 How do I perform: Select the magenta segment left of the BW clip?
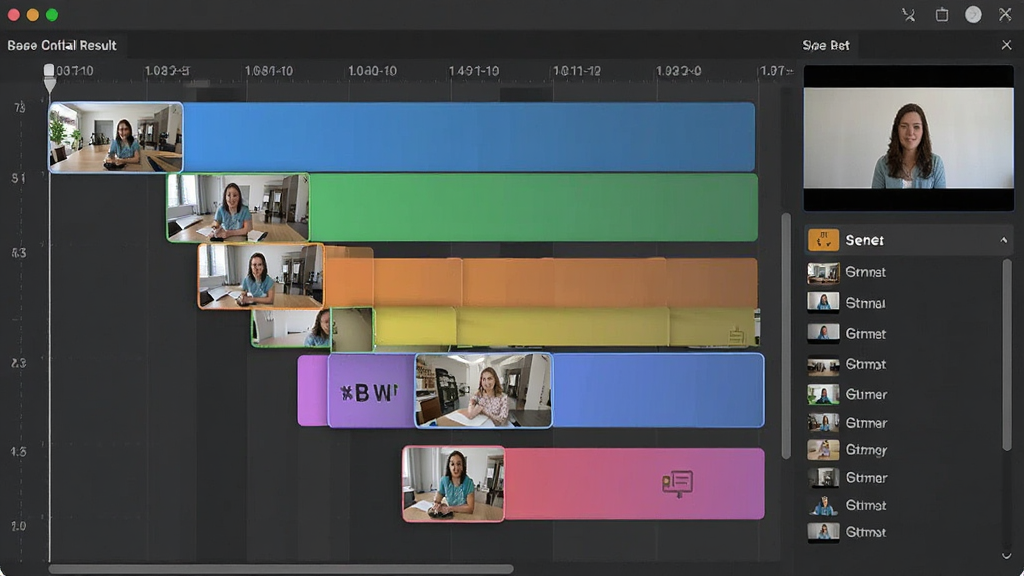[x=313, y=391]
